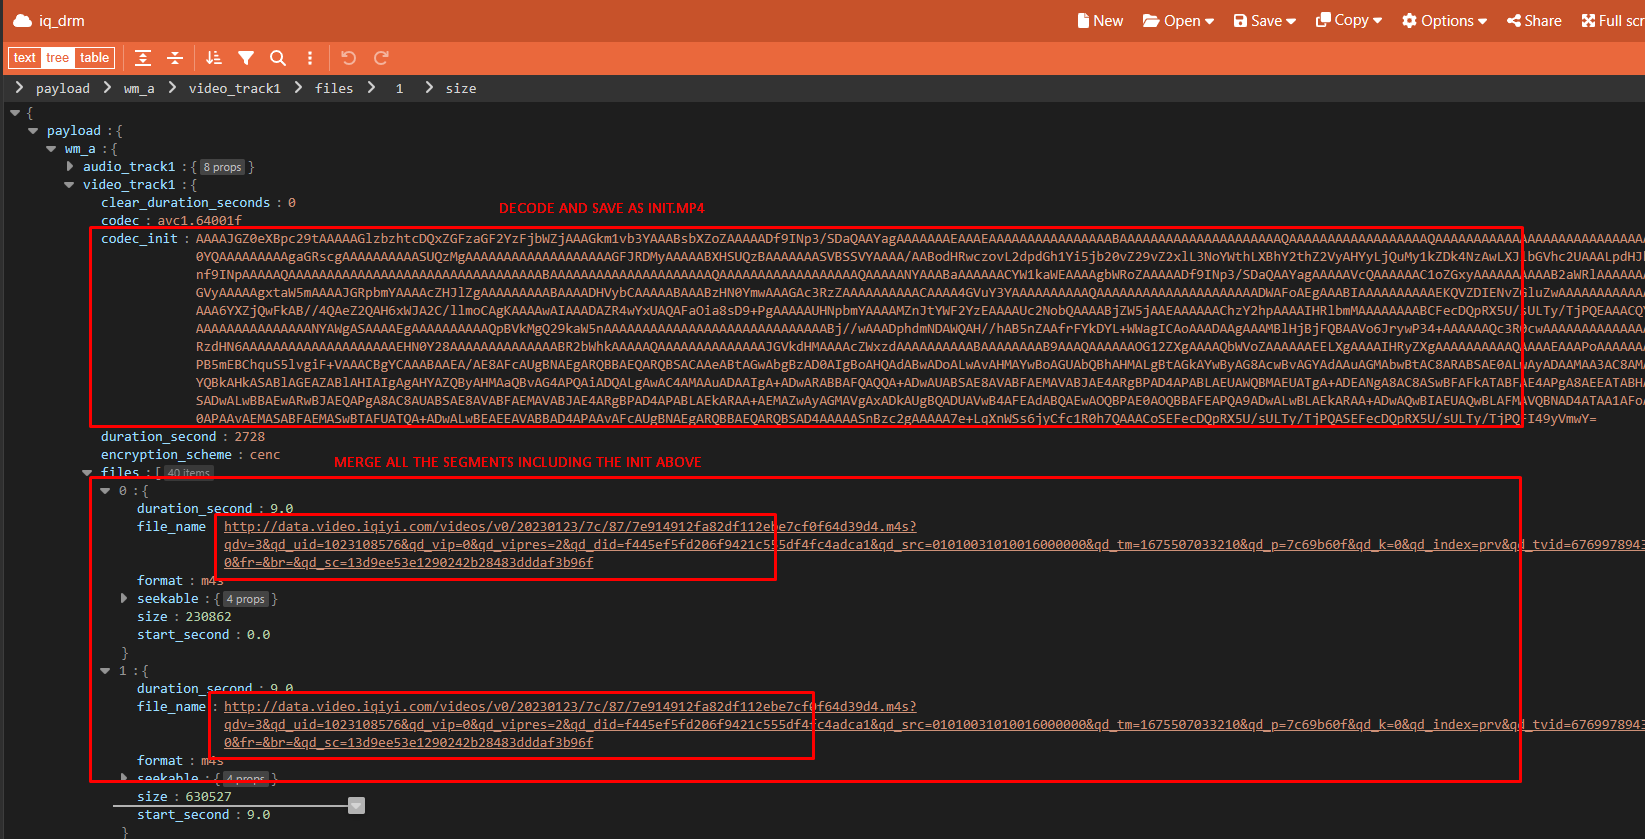Screen dimensions: 1645x839
Task: Select the size value 230862
Action: tap(208, 617)
